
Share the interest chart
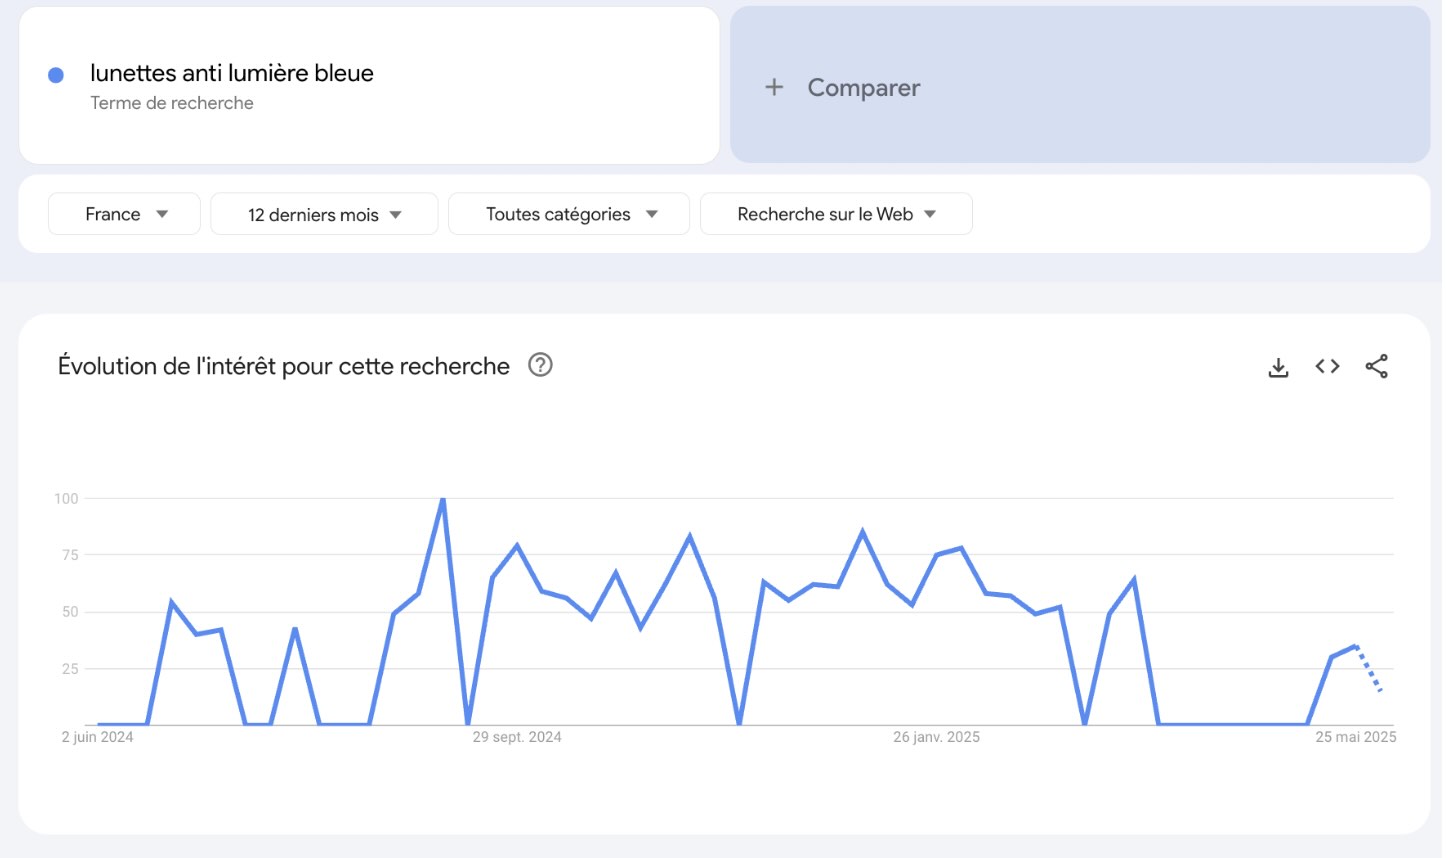tap(1376, 367)
